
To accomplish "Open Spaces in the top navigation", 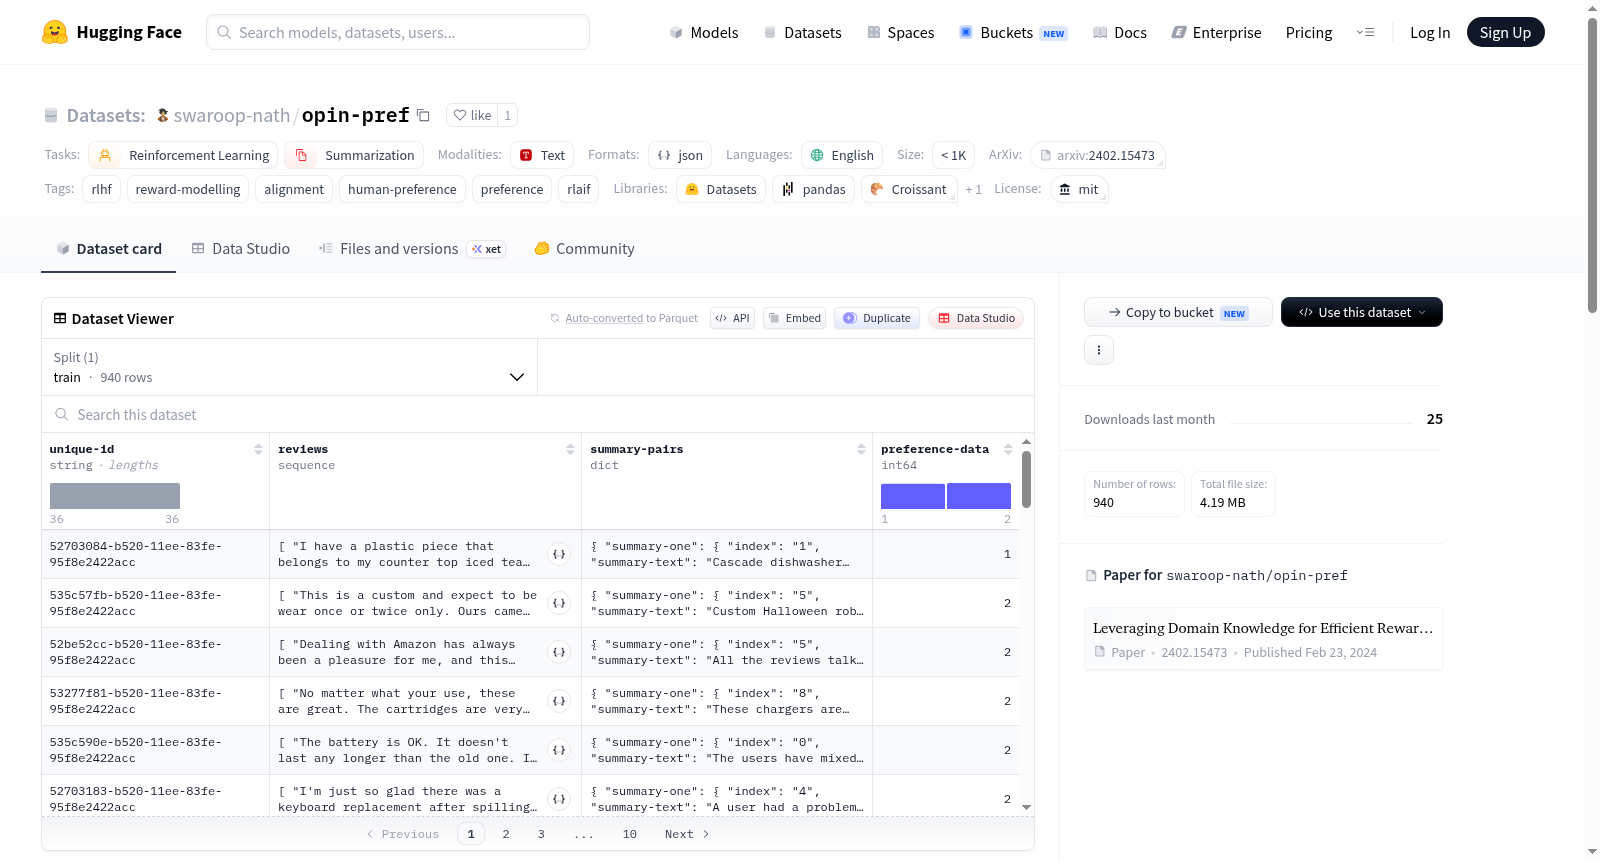I will [901, 32].
